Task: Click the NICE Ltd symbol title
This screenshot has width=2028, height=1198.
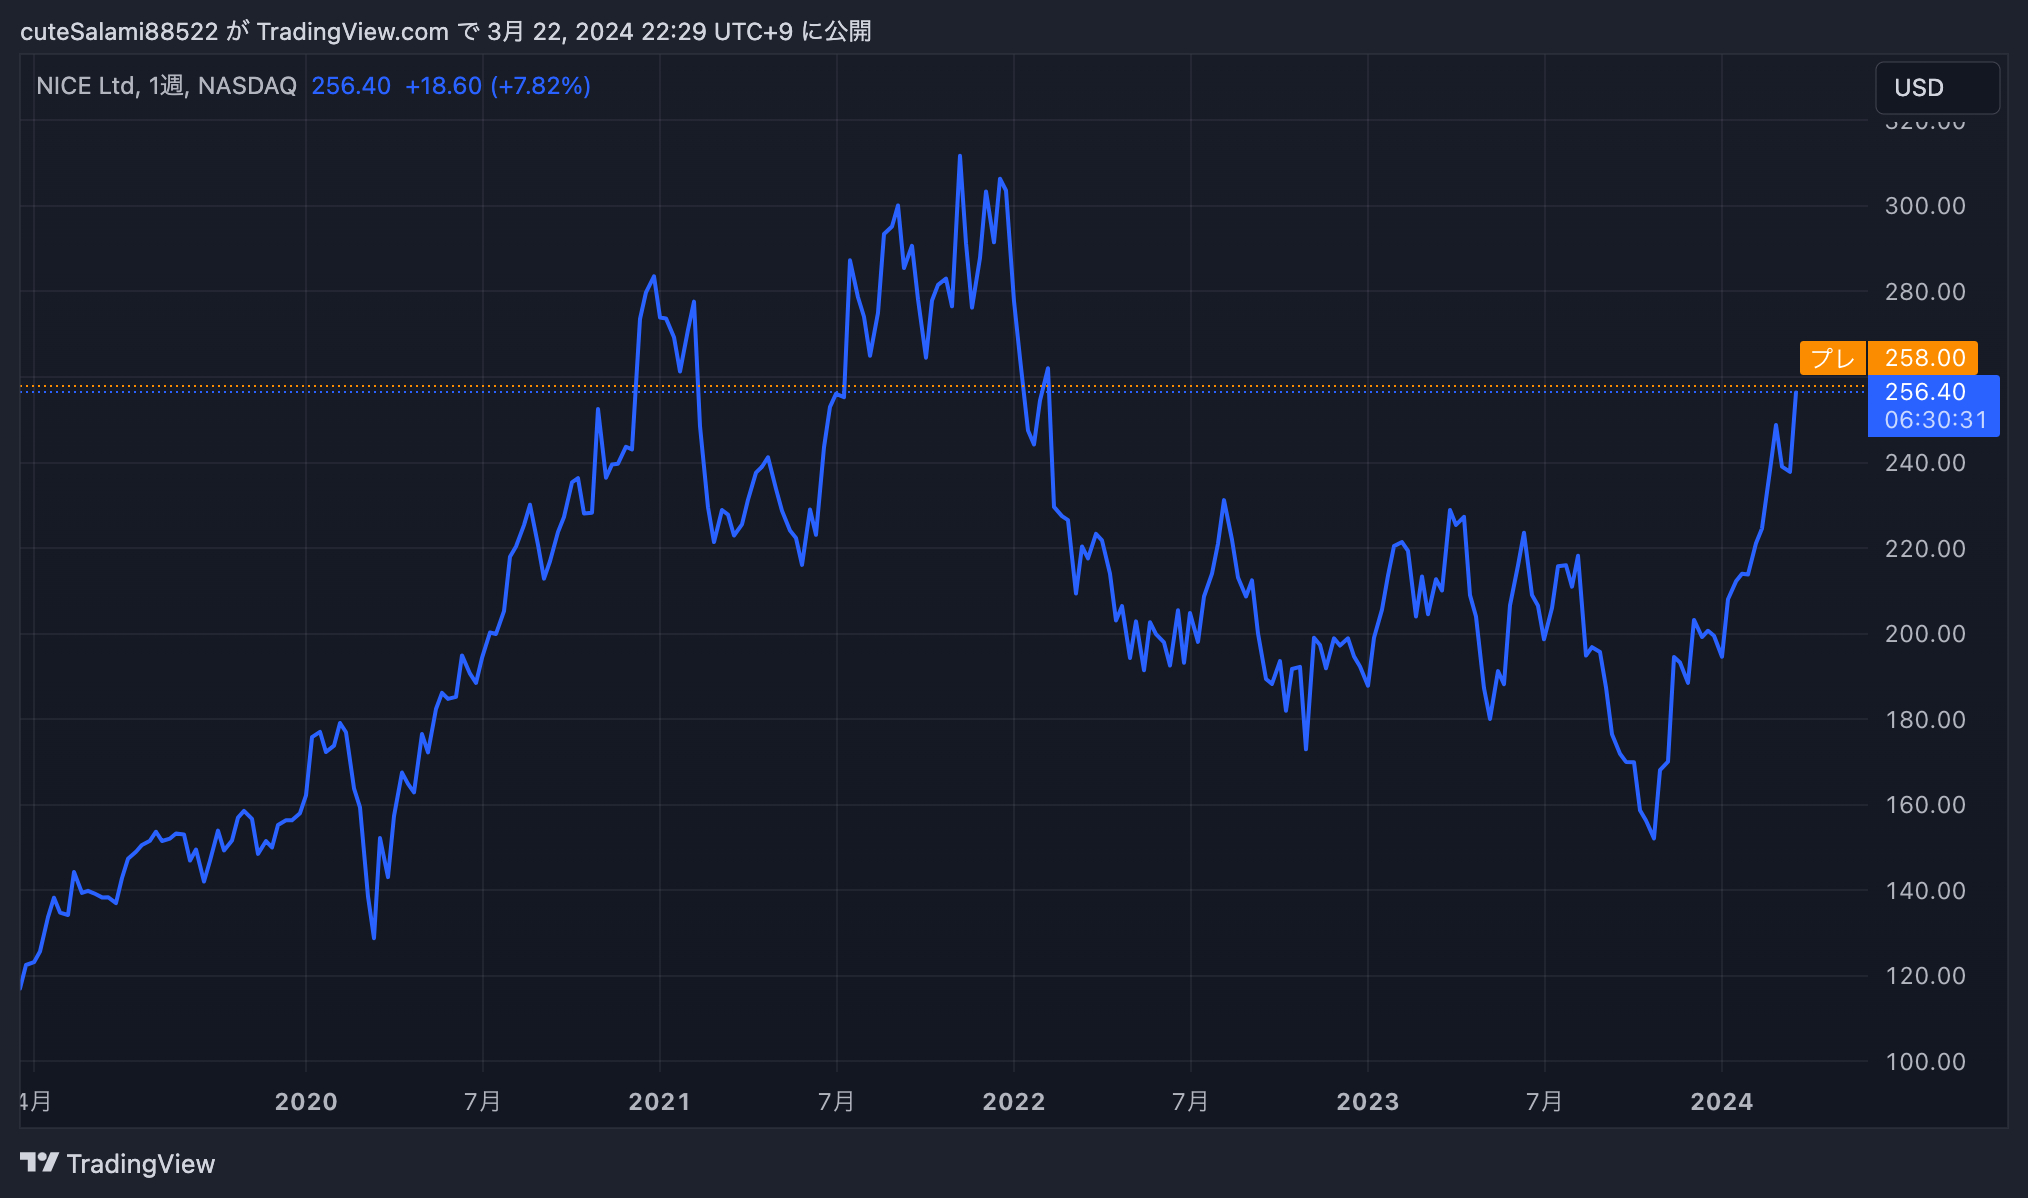Action: pos(86,86)
